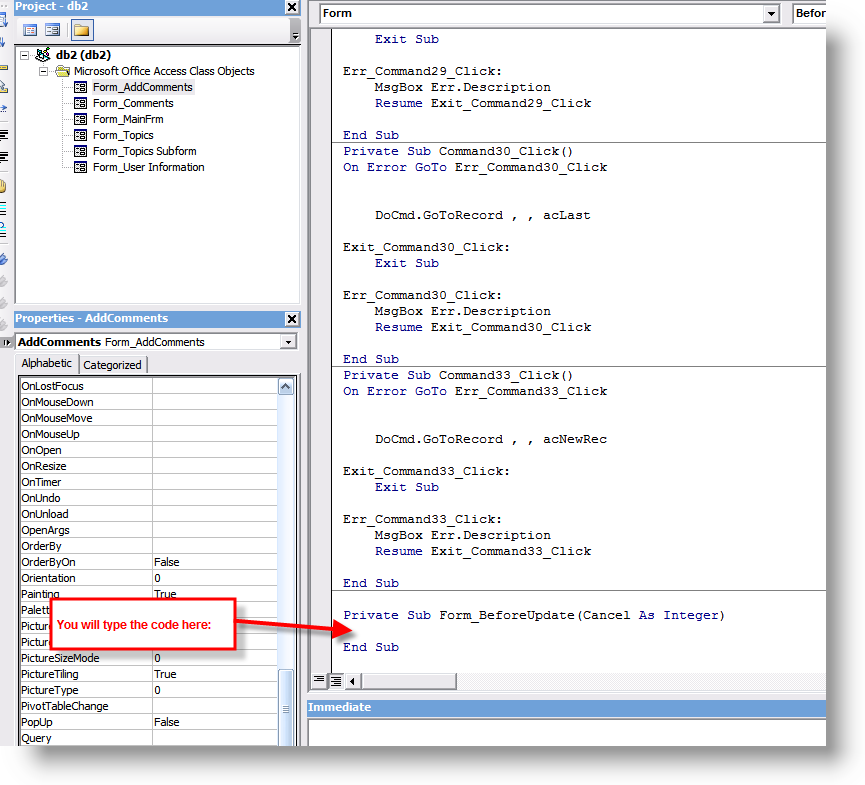Click the Properties list scrollbar thumb

click(286, 708)
